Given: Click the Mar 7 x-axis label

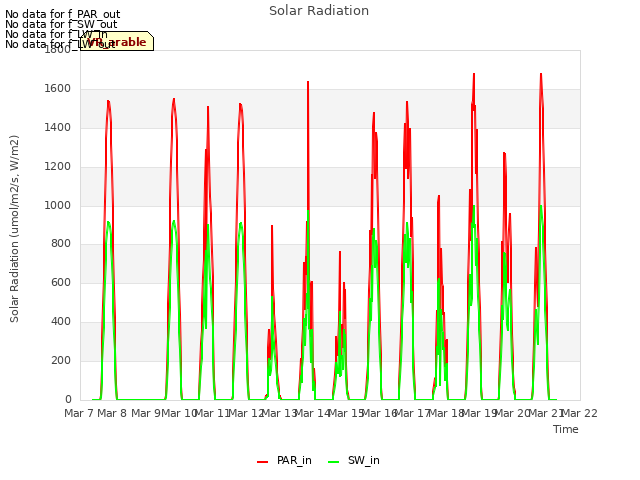Looking at the screenshot, I should click(x=79, y=413).
